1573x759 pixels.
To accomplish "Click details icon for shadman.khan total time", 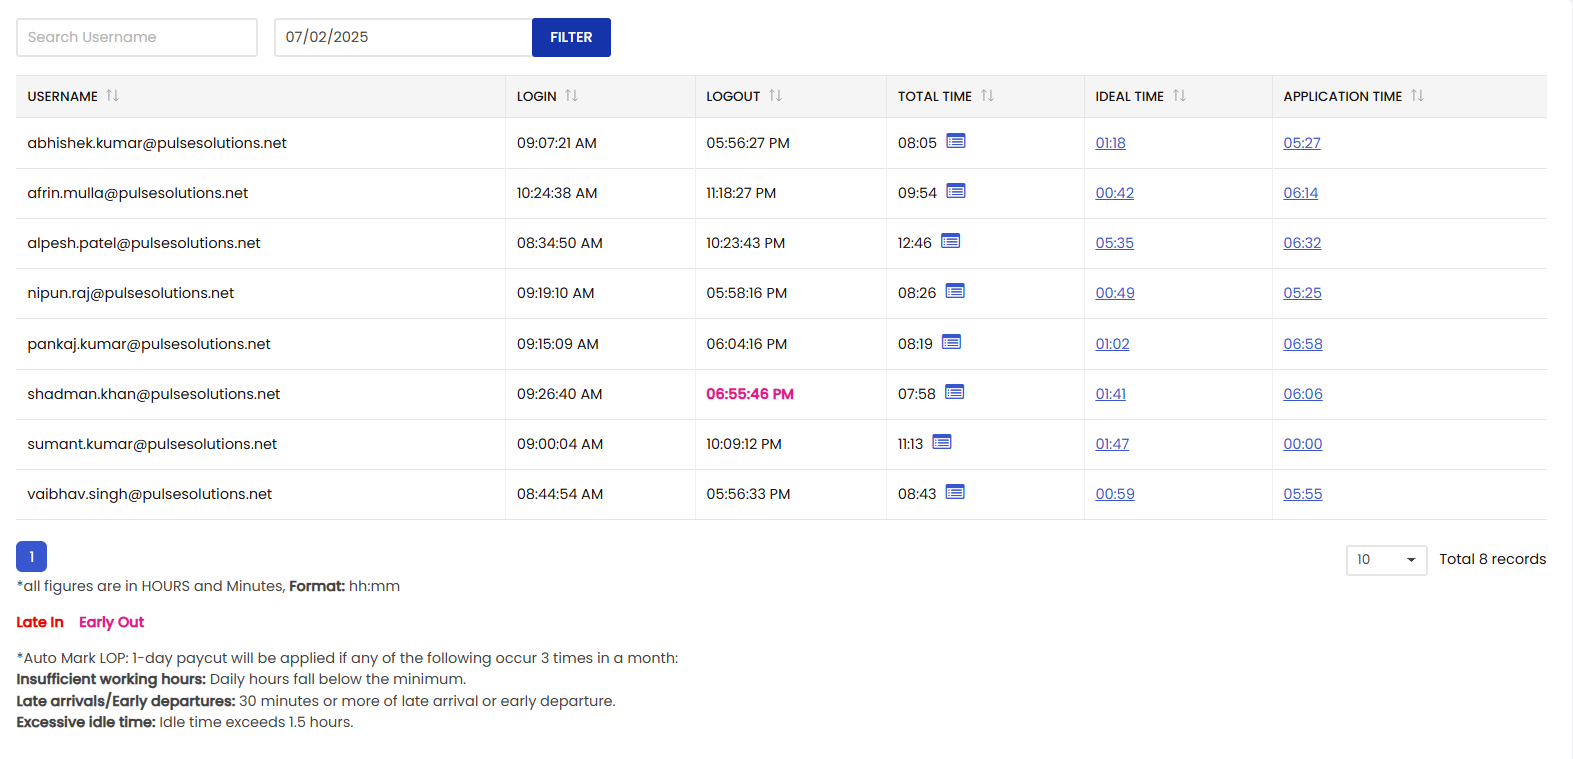I will coord(954,392).
